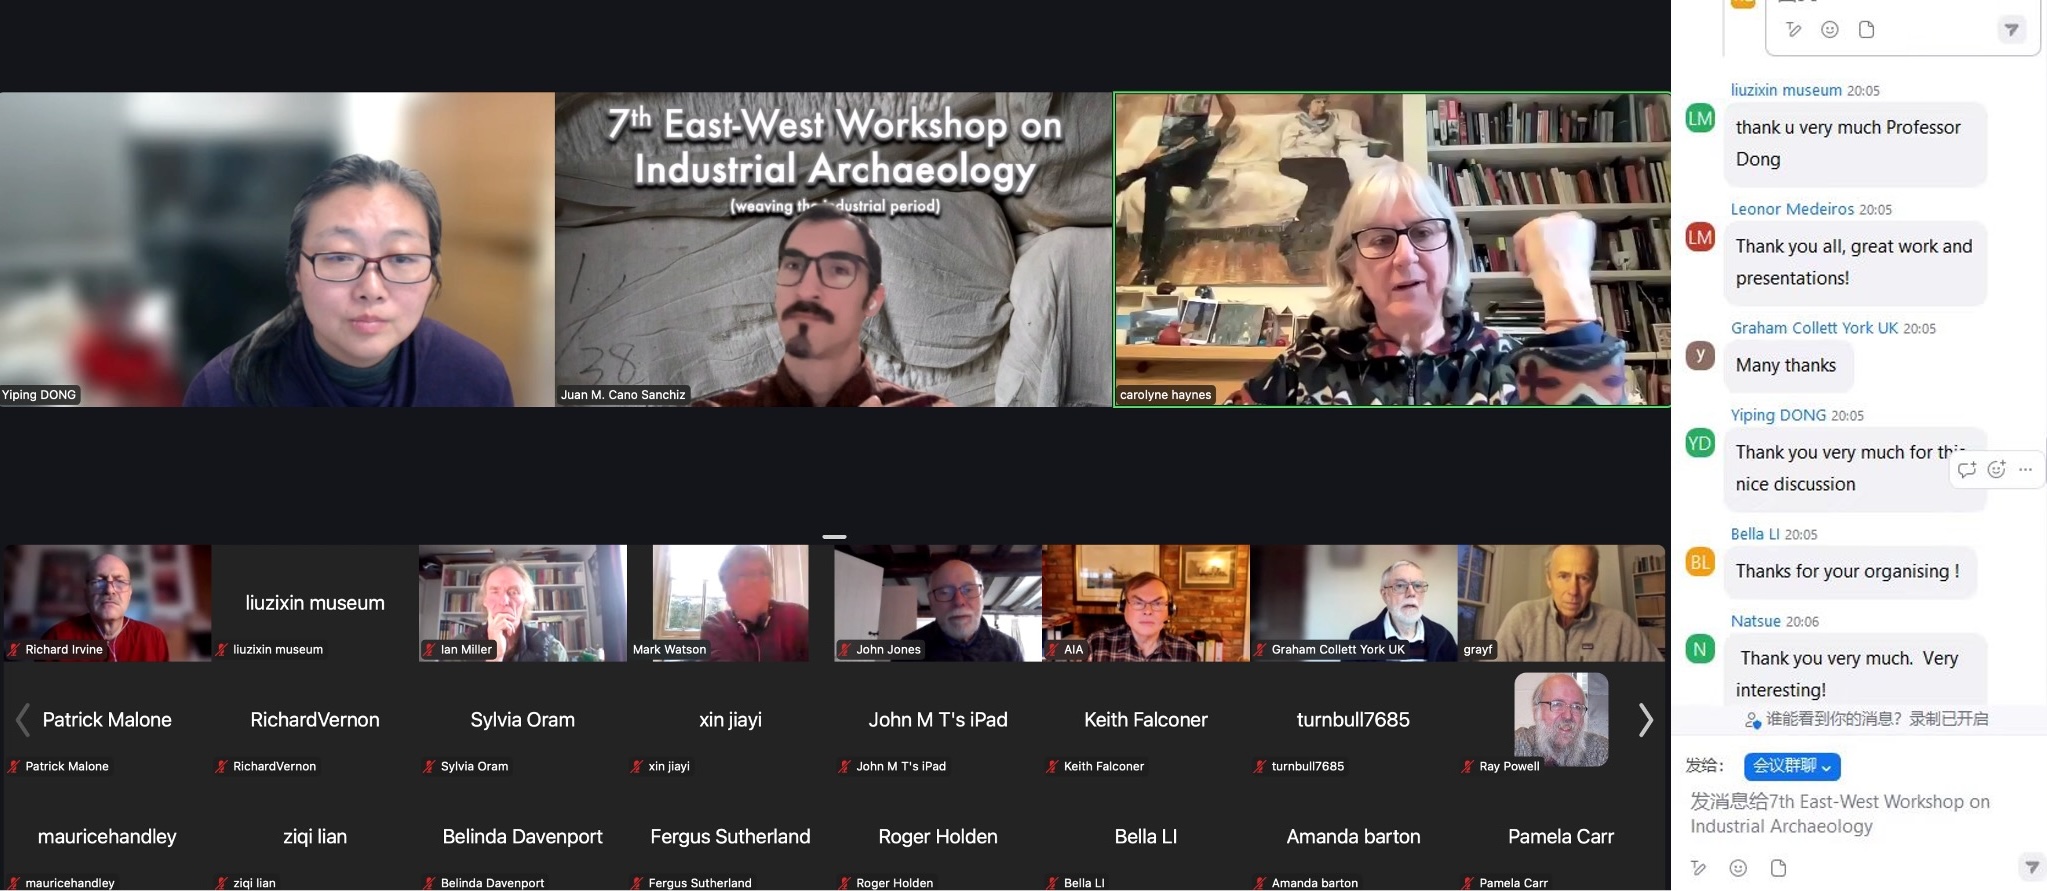2047x891 pixels.
Task: Go to next participant page arrow
Action: (x=1645, y=720)
